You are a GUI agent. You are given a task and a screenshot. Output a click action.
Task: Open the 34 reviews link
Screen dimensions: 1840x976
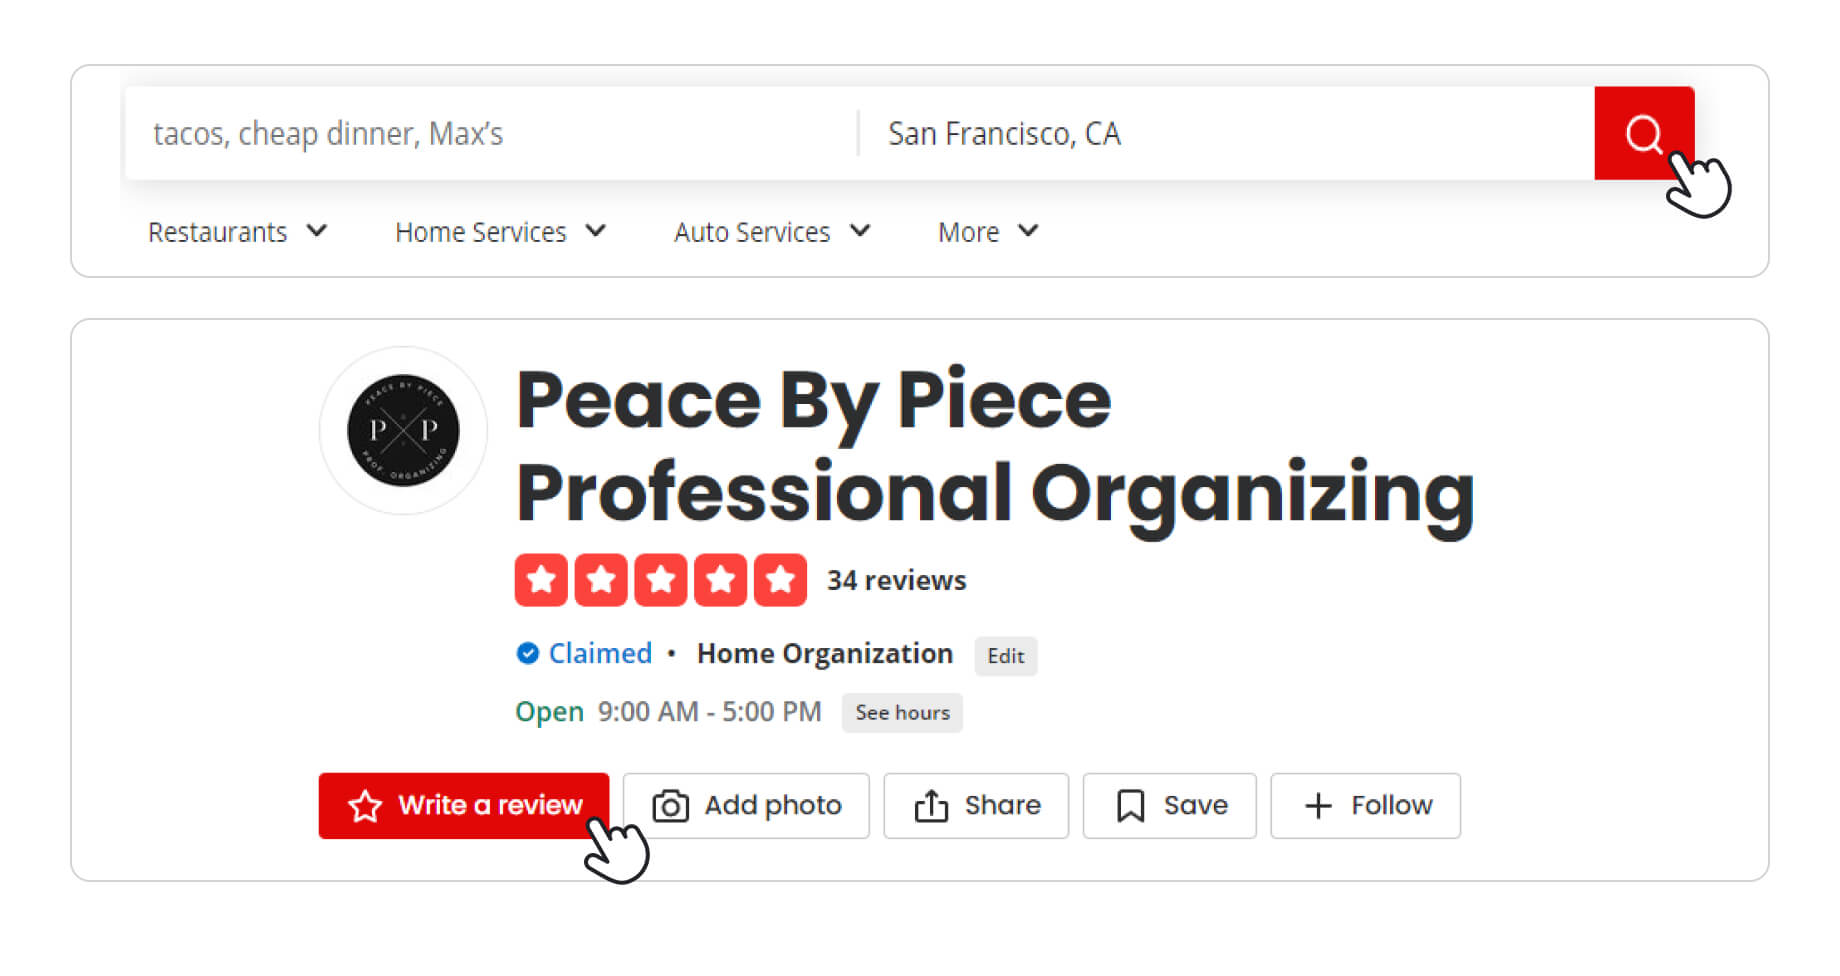[x=896, y=580]
